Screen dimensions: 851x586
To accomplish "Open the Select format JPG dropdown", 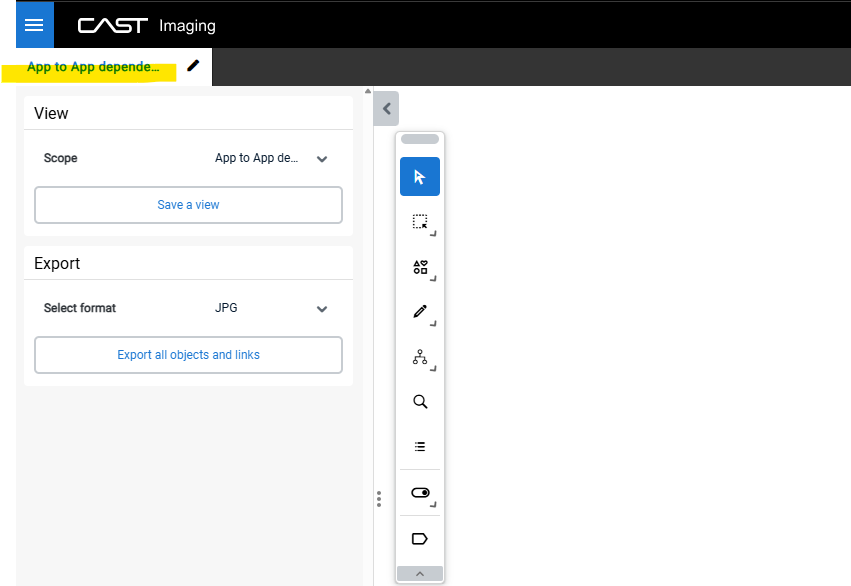I will pyautogui.click(x=322, y=309).
